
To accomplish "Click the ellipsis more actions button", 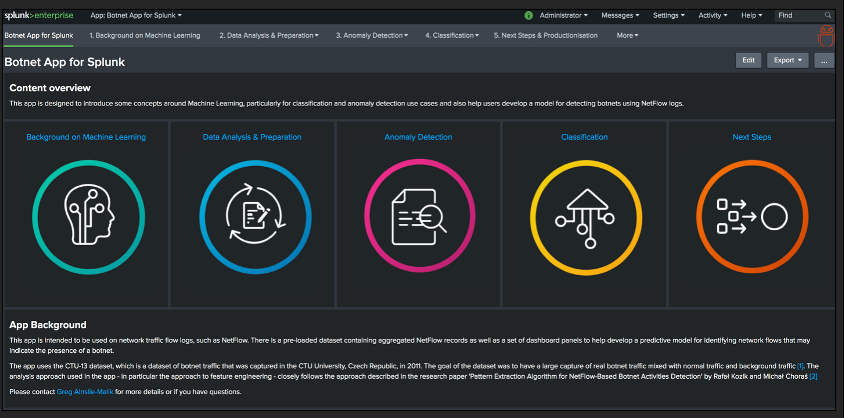I will click(x=824, y=60).
